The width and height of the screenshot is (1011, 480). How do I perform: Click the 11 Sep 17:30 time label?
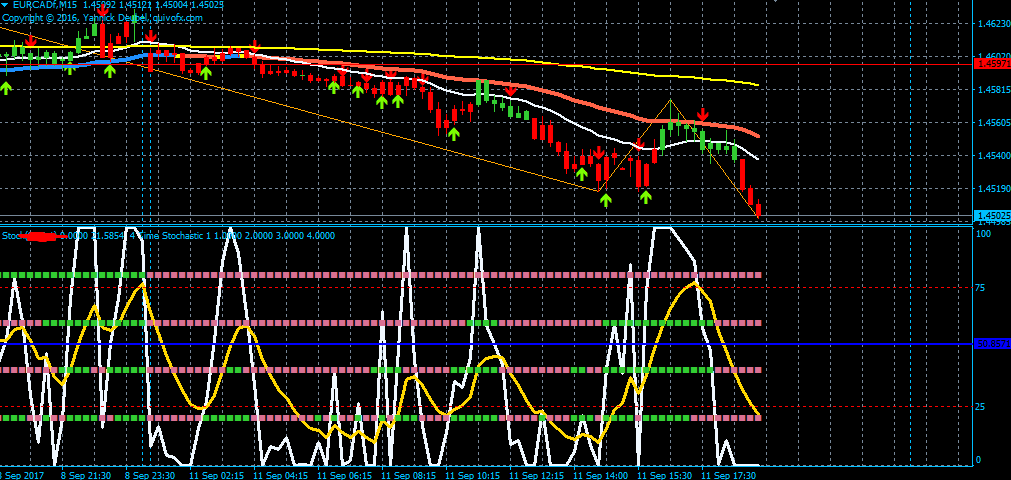[729, 475]
